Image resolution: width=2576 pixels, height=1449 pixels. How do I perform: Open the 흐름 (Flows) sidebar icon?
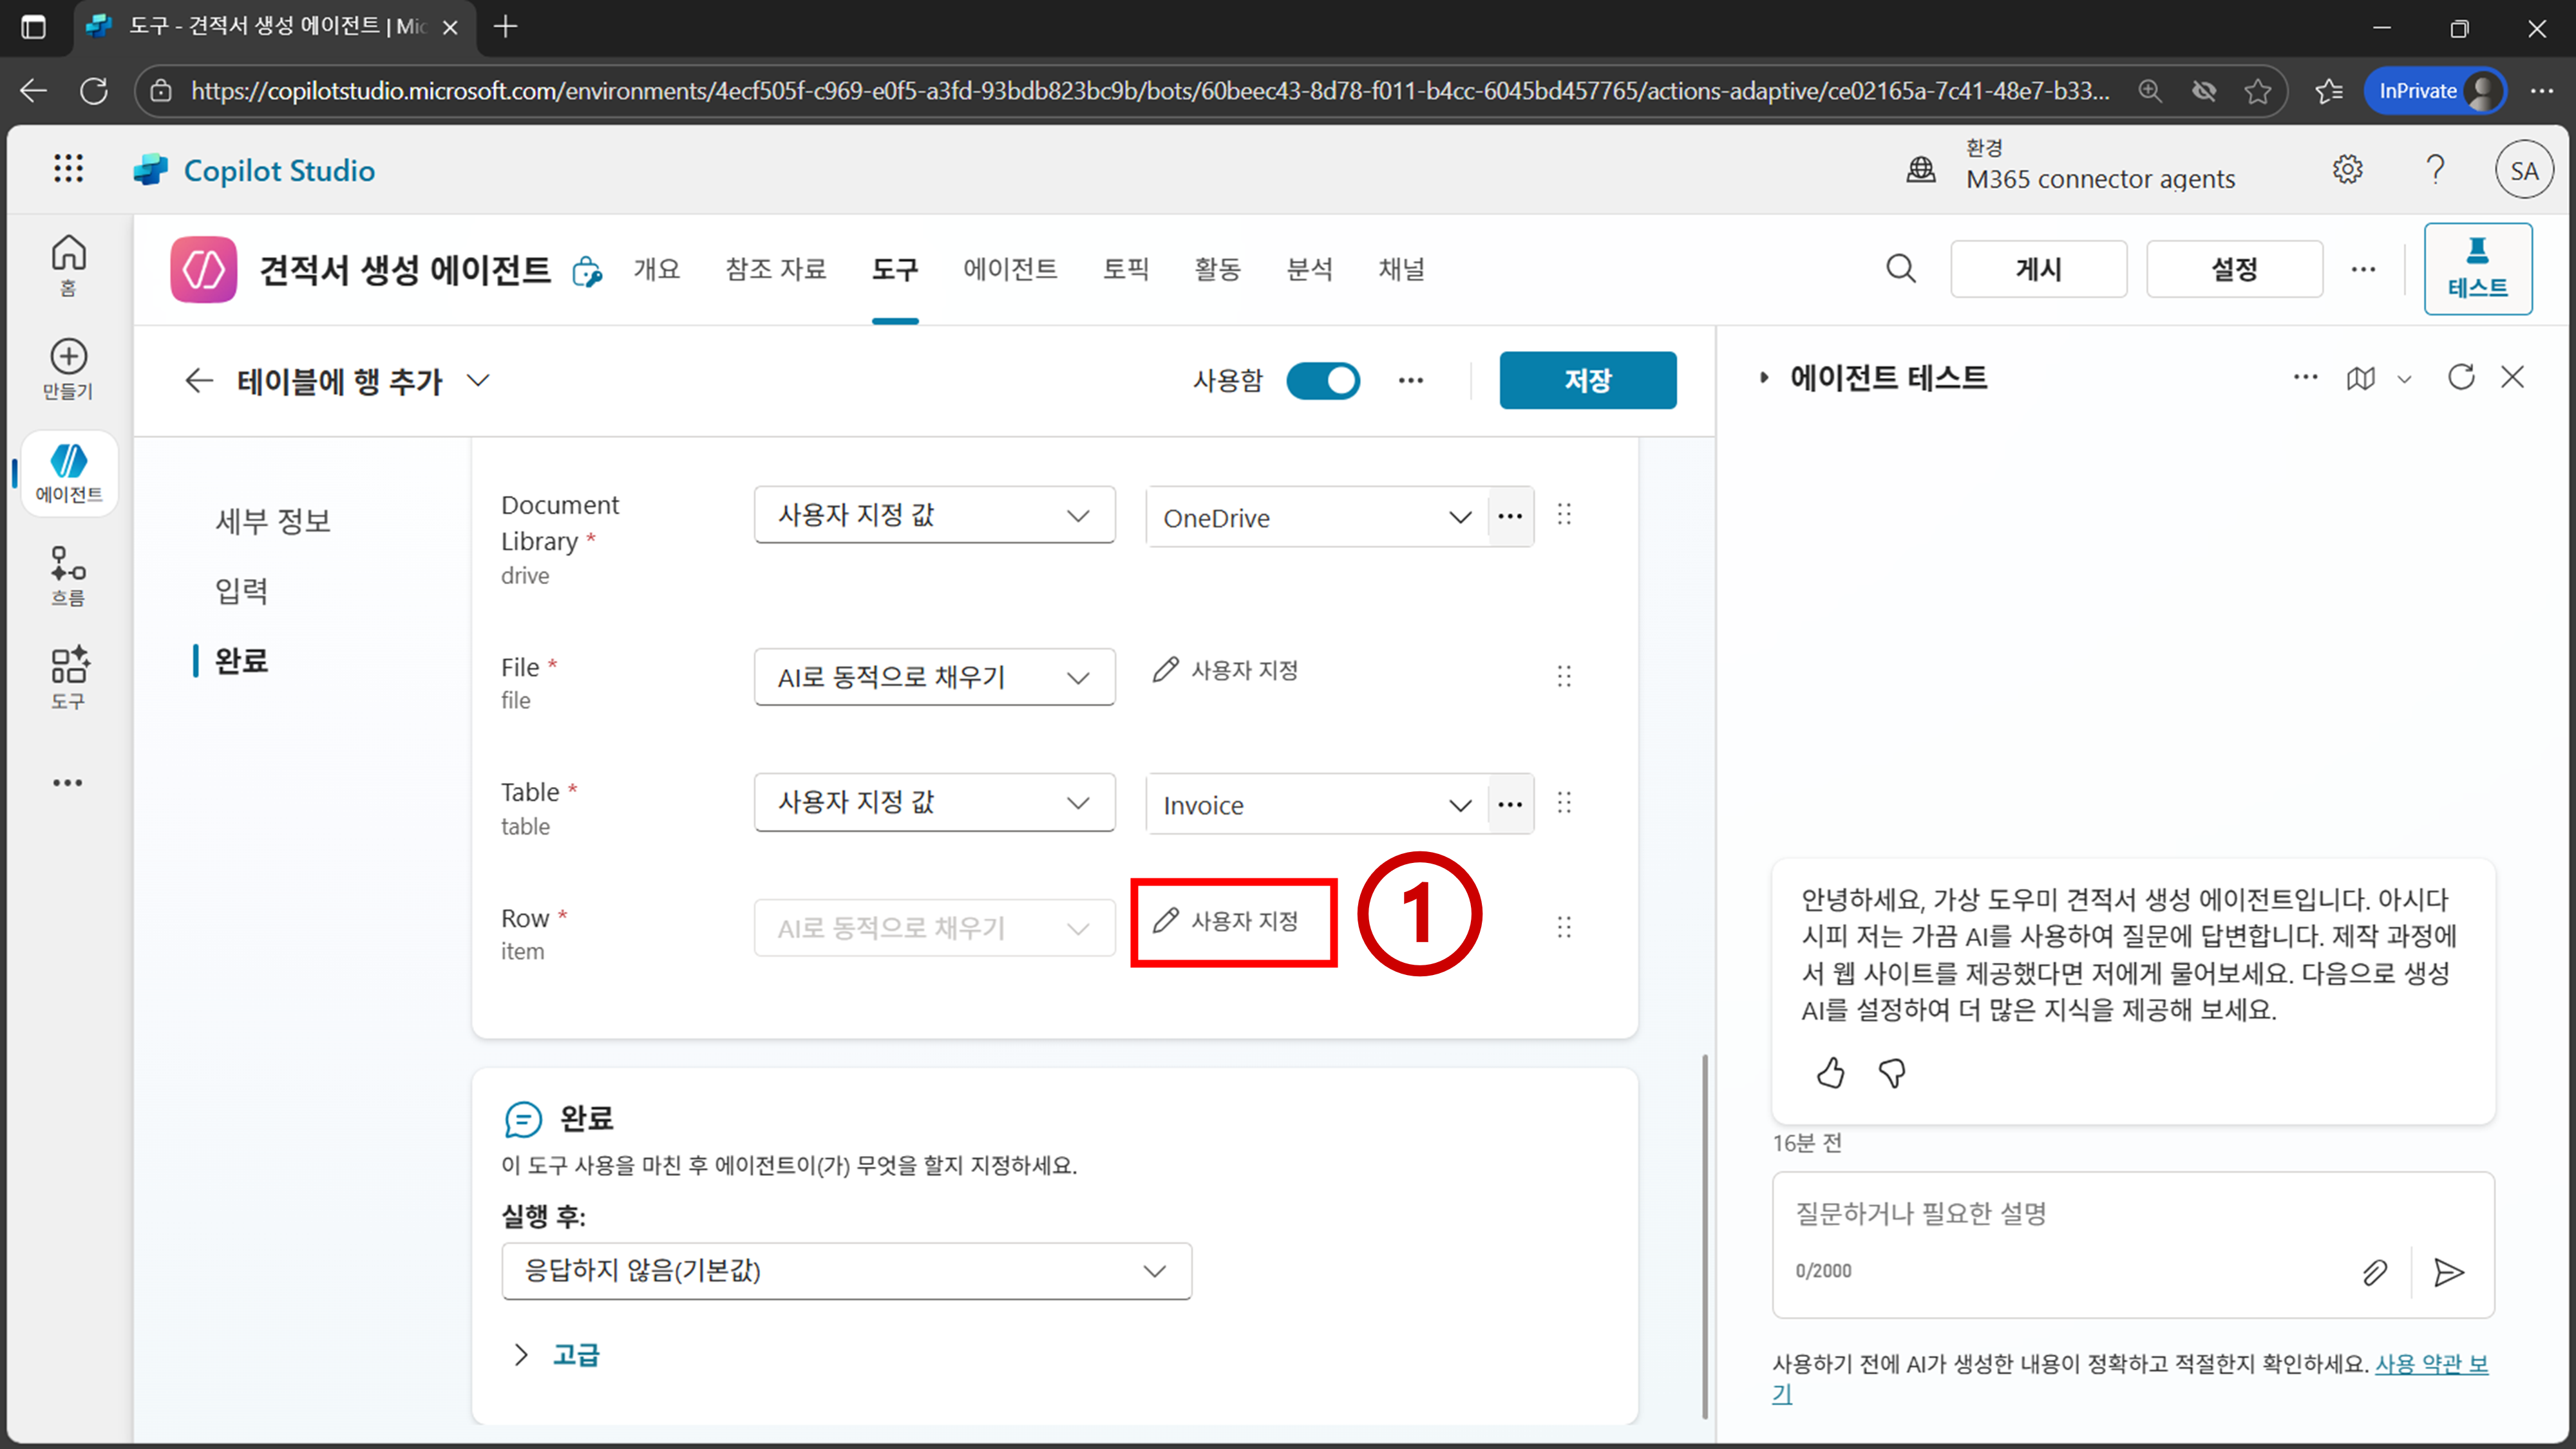[x=68, y=575]
